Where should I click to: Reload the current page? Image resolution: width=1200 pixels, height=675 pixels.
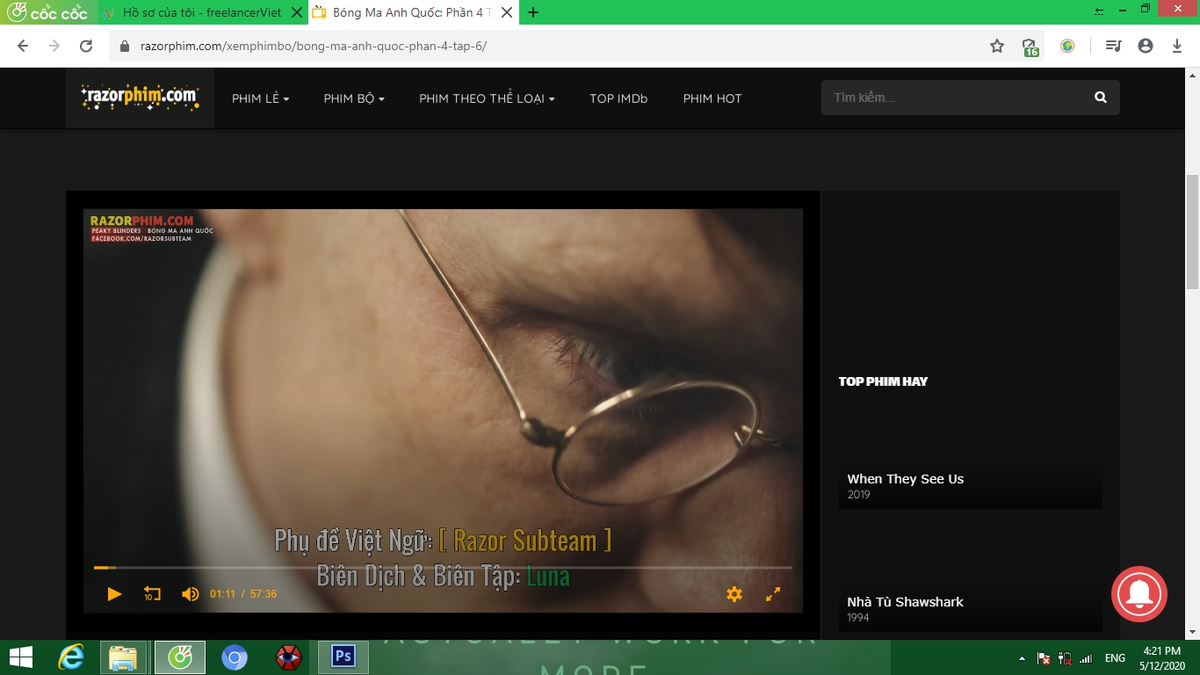click(x=86, y=46)
